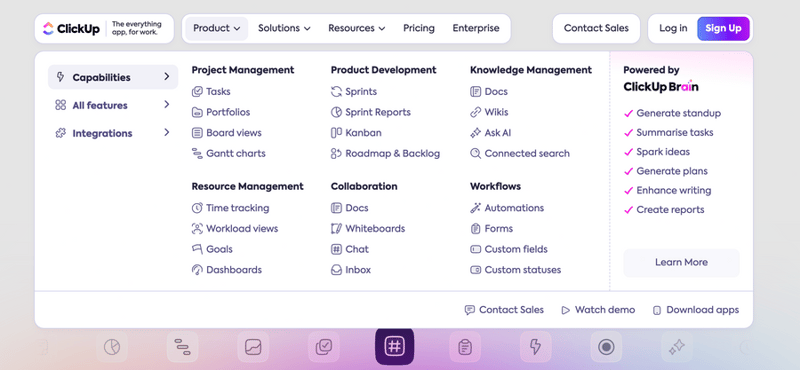Screen dimensions: 800x370
Task: Open the Product dropdown menu
Action: tap(216, 29)
